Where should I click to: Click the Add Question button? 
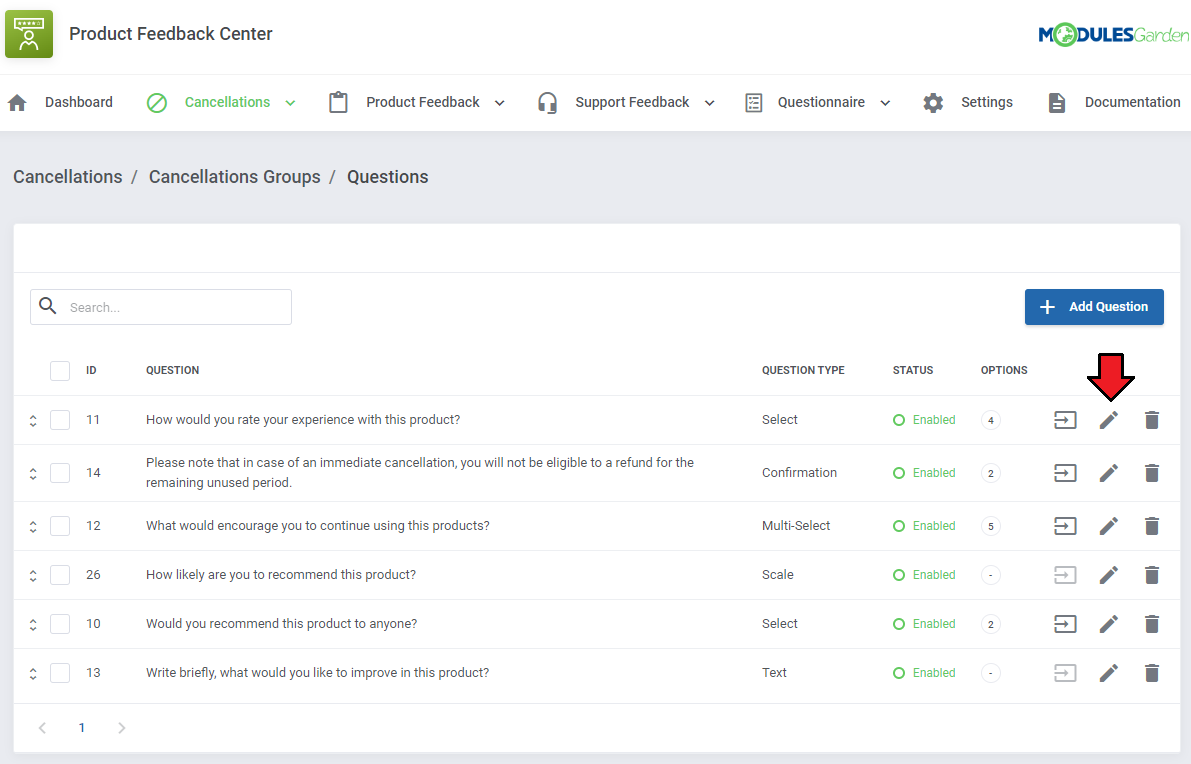pyautogui.click(x=1094, y=307)
